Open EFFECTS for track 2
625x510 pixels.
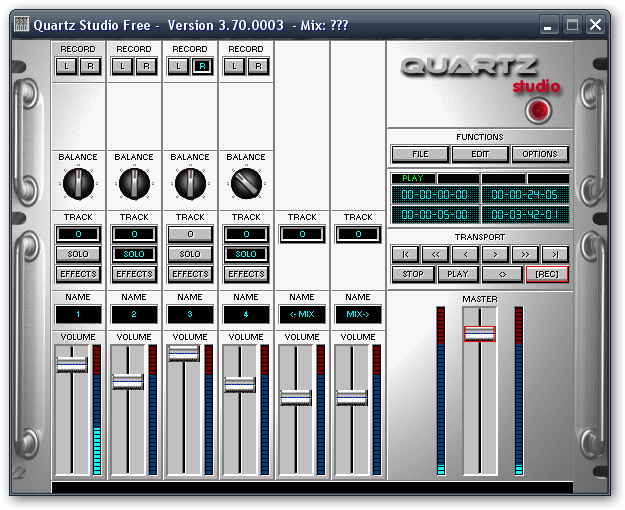point(134,274)
